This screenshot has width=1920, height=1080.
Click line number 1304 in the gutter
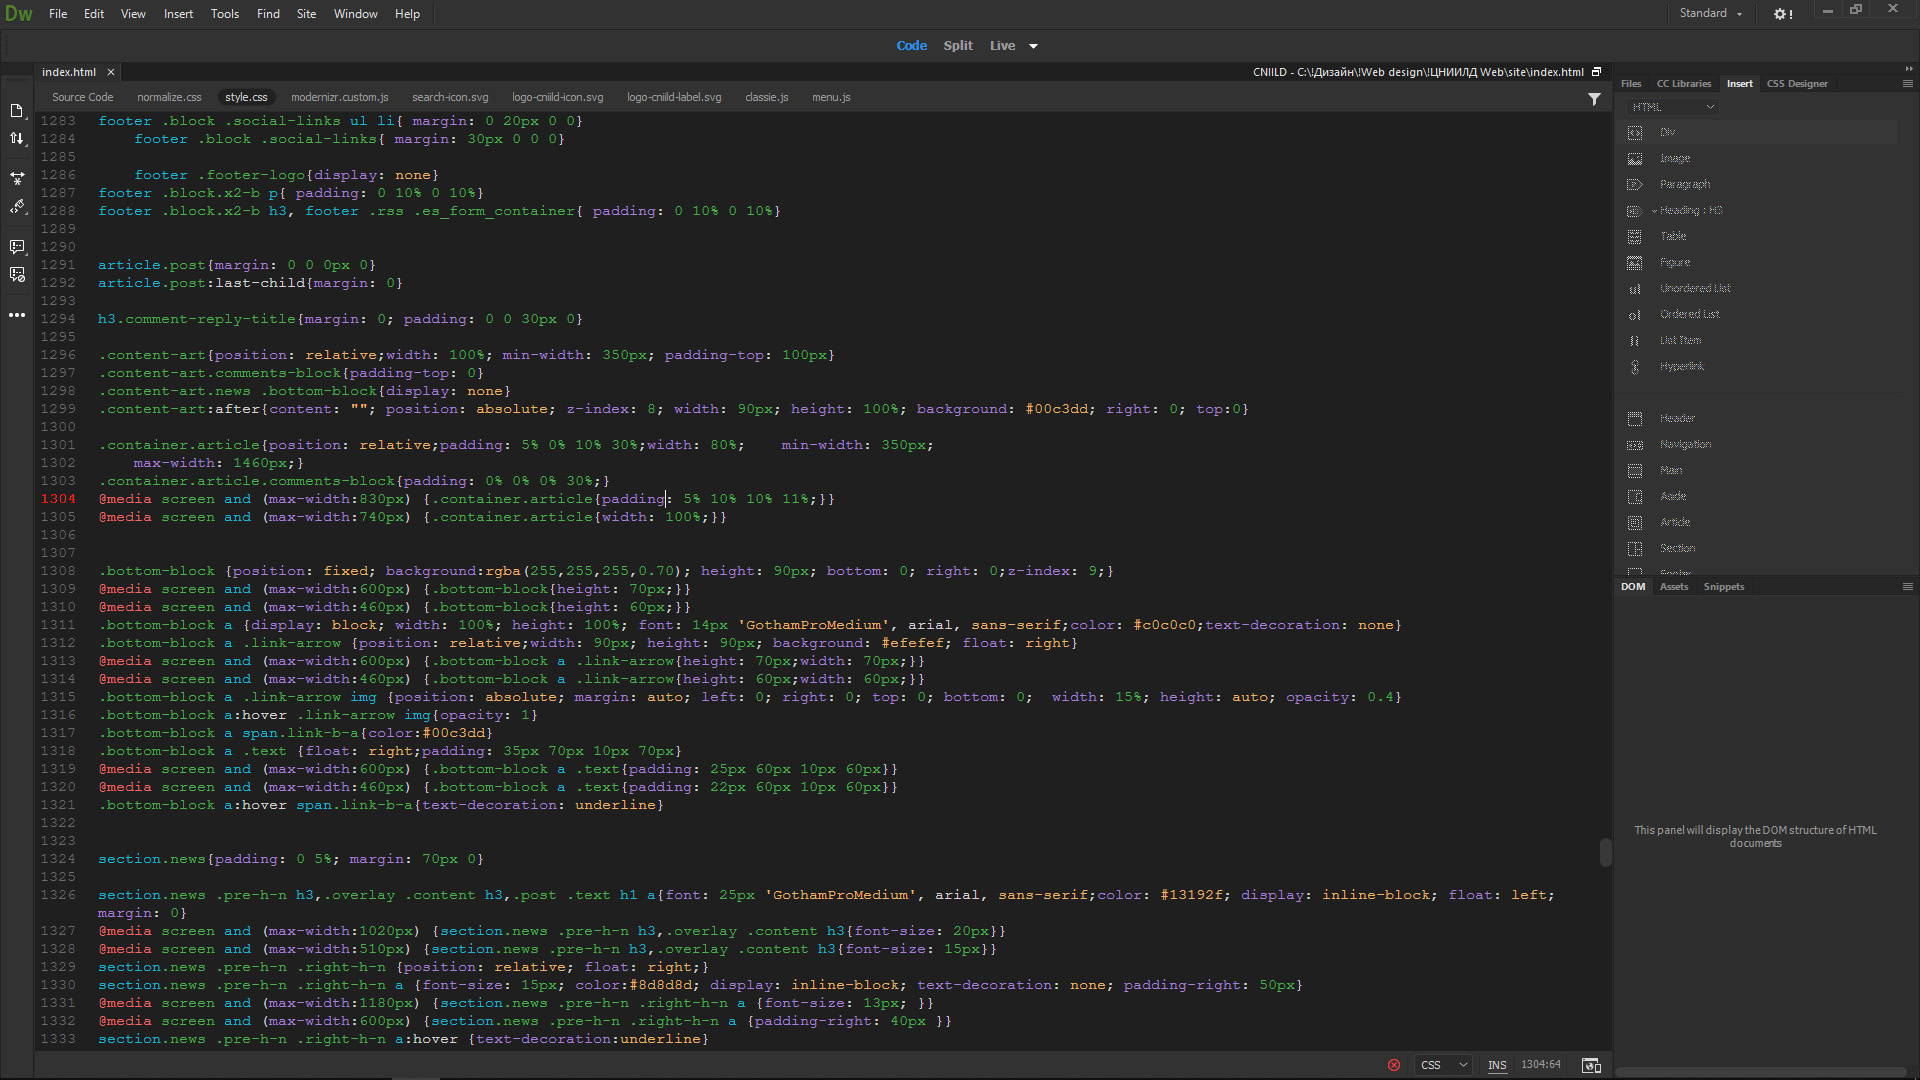[x=58, y=499]
